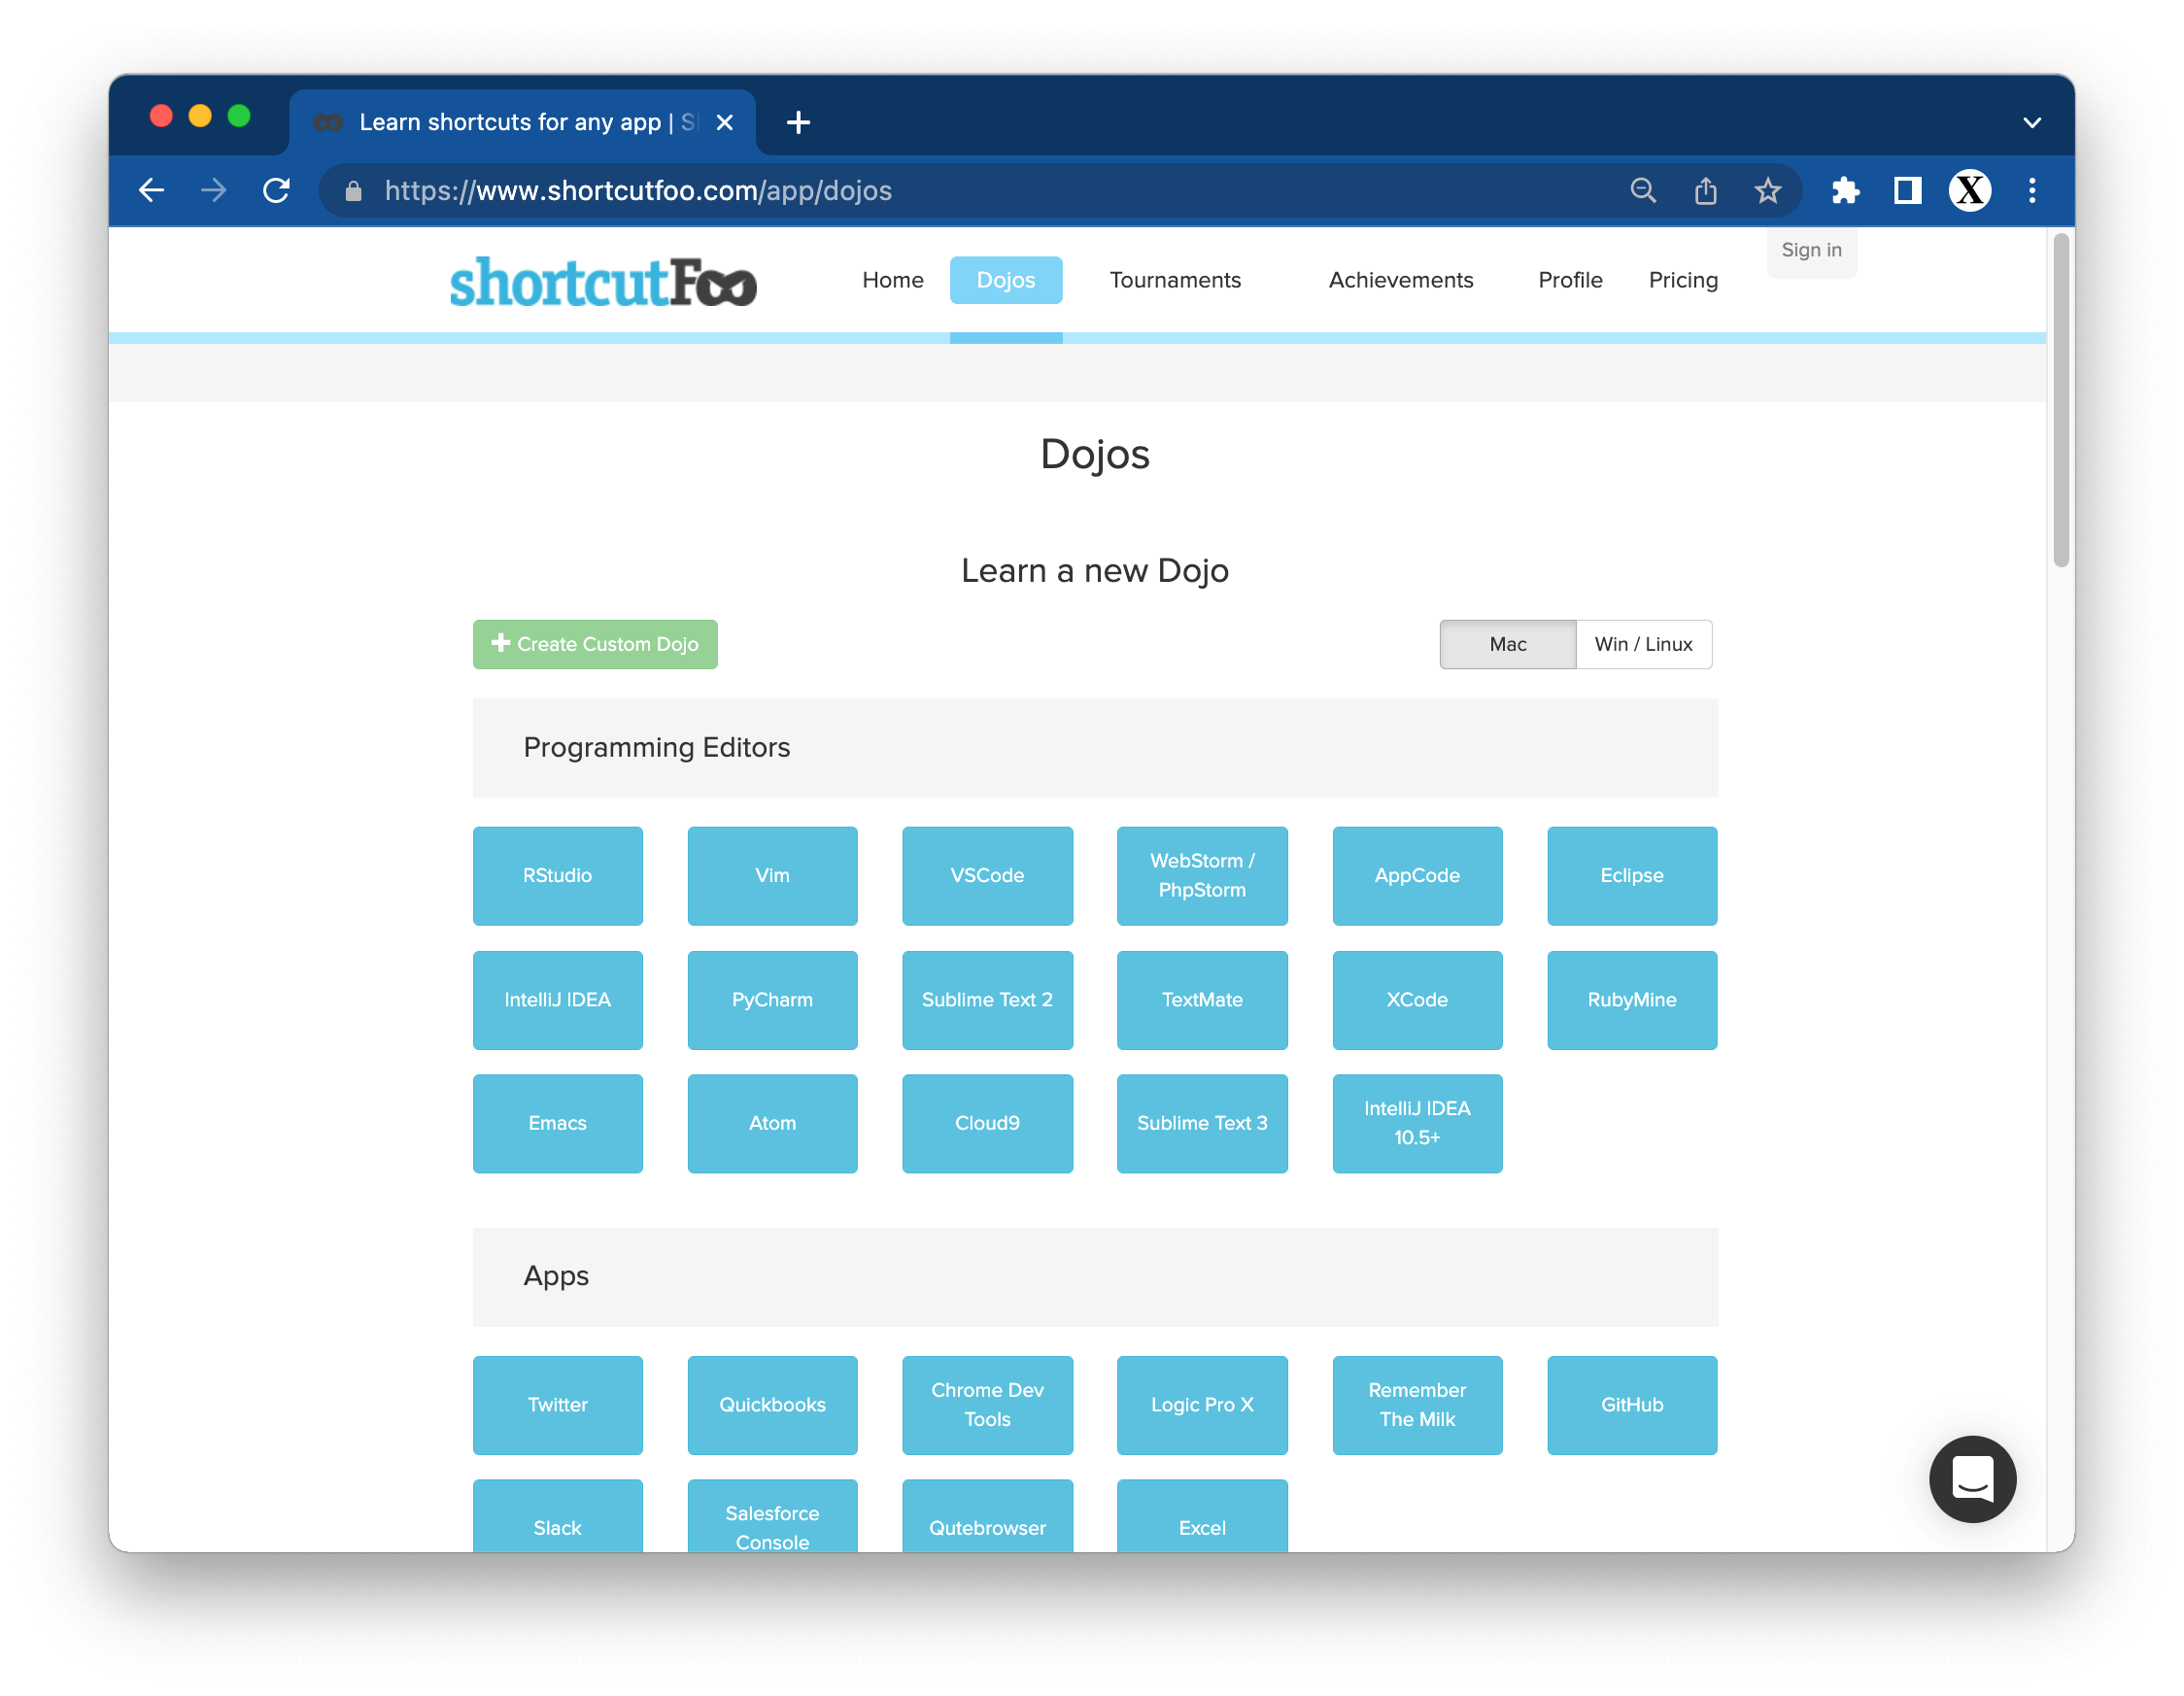The height and width of the screenshot is (1696, 2184).
Task: Open the Atom dojo
Action: tap(772, 1124)
